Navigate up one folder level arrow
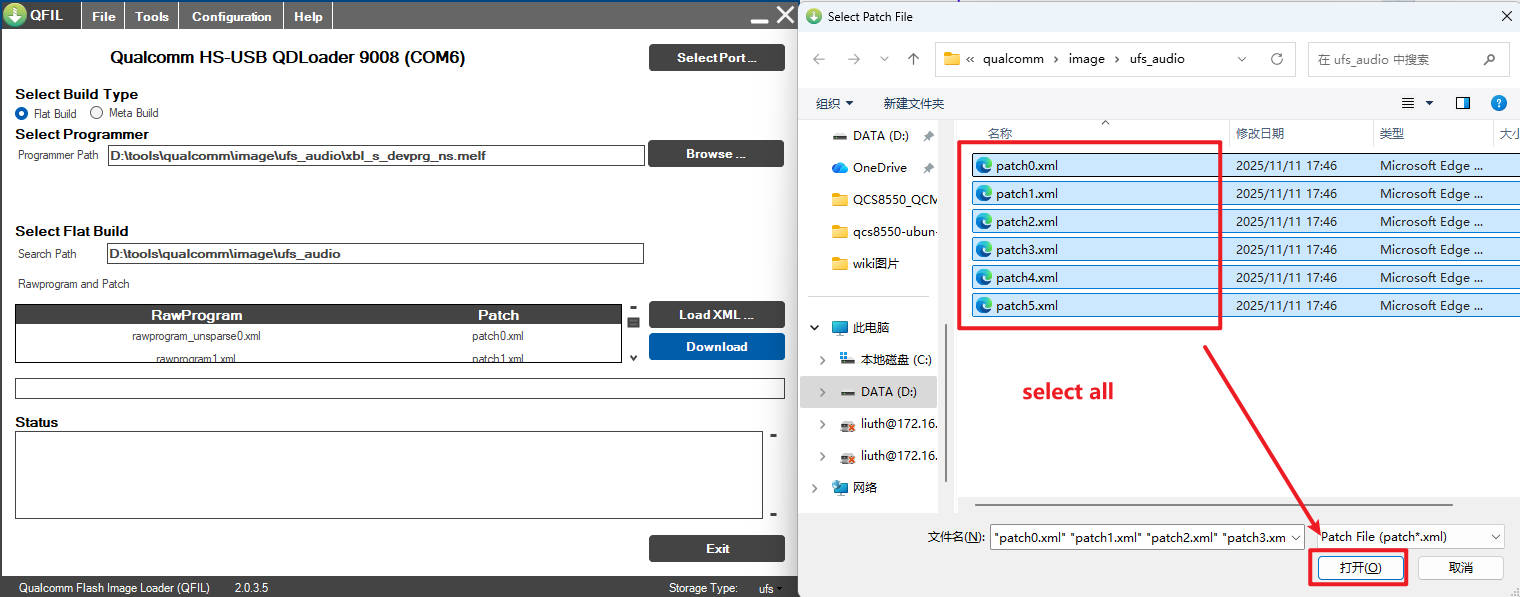1520x597 pixels. pos(913,59)
